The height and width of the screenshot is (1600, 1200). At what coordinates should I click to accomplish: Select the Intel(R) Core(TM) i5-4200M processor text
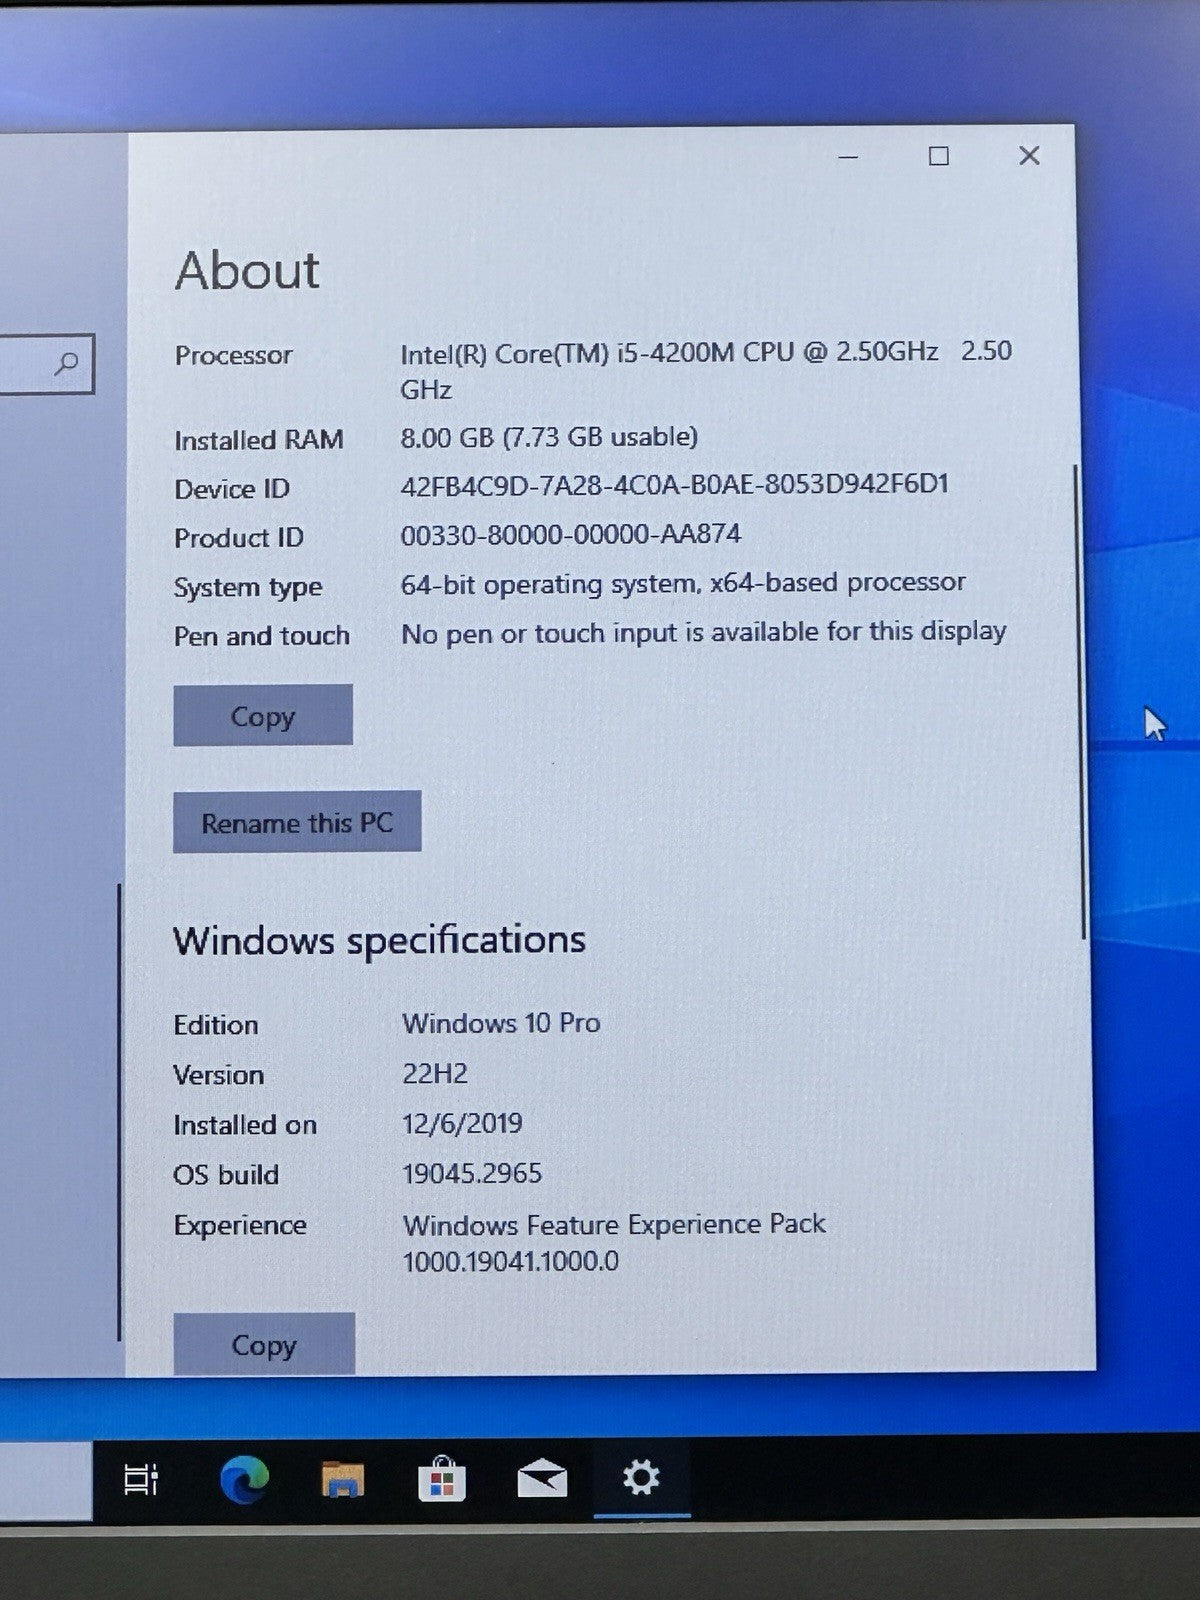pos(706,369)
